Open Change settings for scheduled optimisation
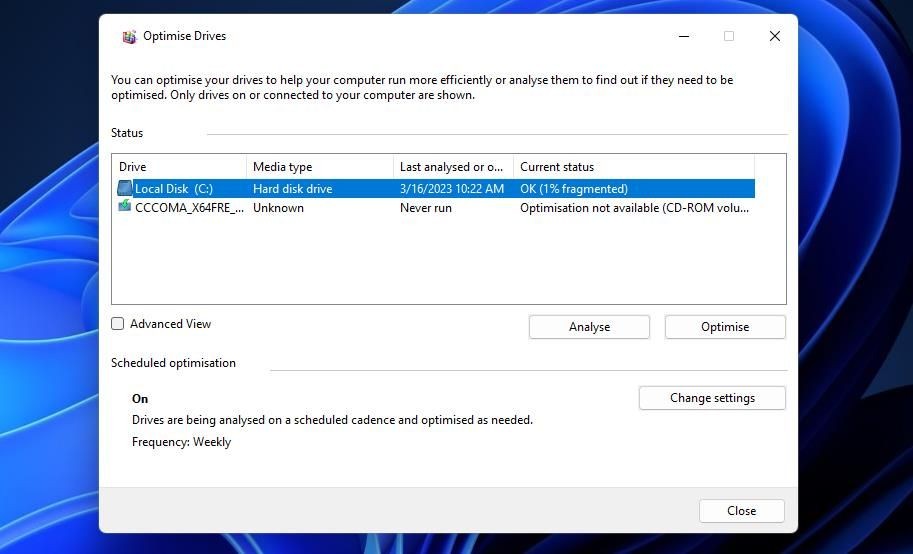 pos(712,398)
